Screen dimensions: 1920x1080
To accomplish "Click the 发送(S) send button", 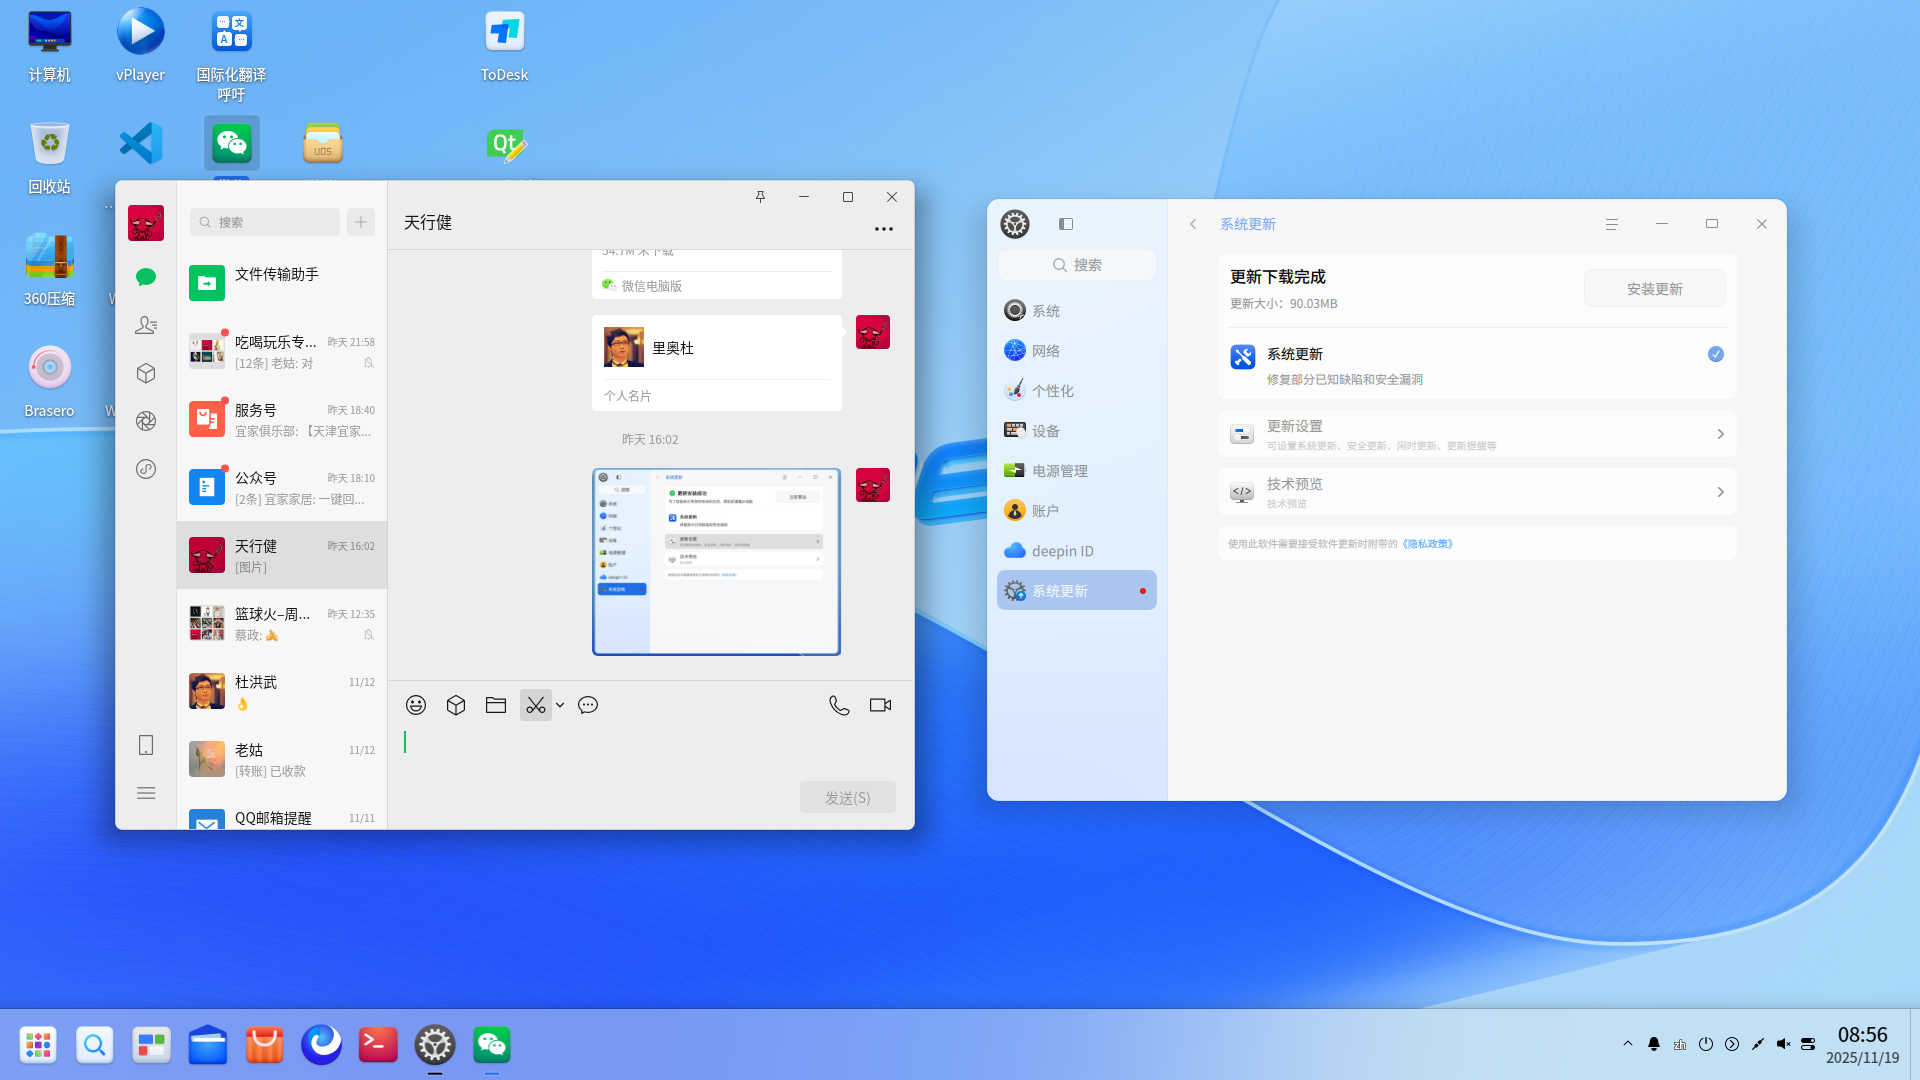I will [x=848, y=797].
